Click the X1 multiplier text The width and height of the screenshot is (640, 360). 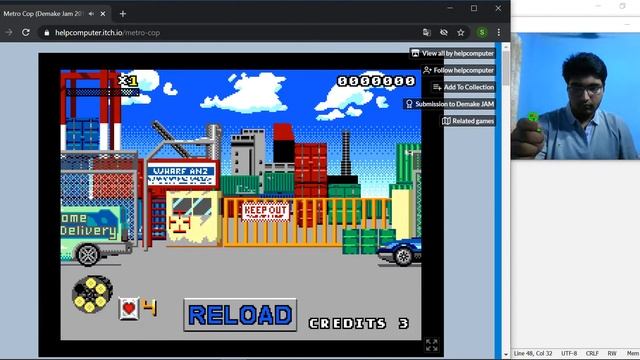tap(127, 80)
